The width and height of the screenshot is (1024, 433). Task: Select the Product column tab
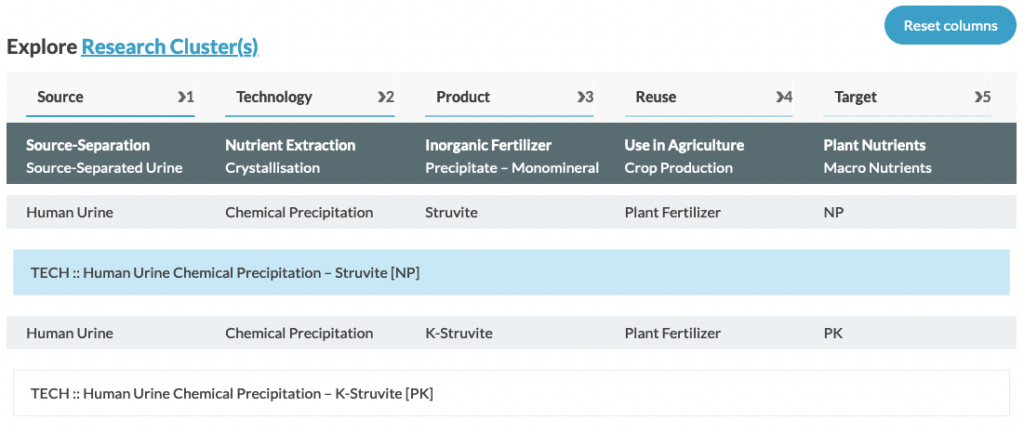coord(509,97)
